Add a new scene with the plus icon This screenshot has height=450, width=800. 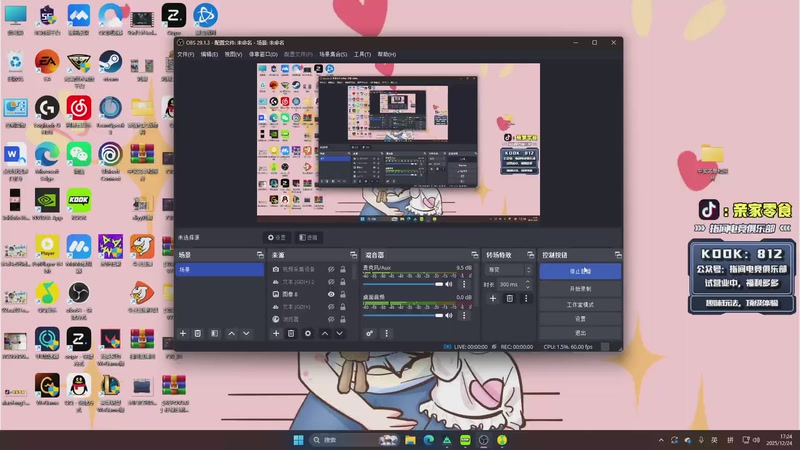[x=183, y=333]
